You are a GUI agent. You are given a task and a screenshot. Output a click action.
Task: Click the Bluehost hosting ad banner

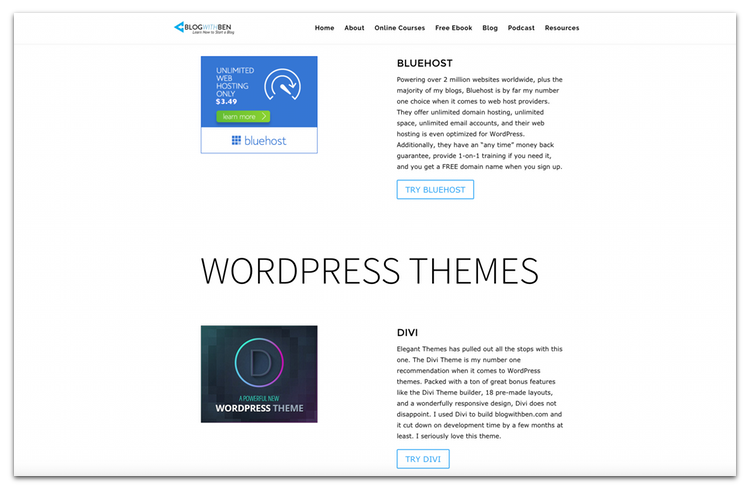(x=259, y=105)
